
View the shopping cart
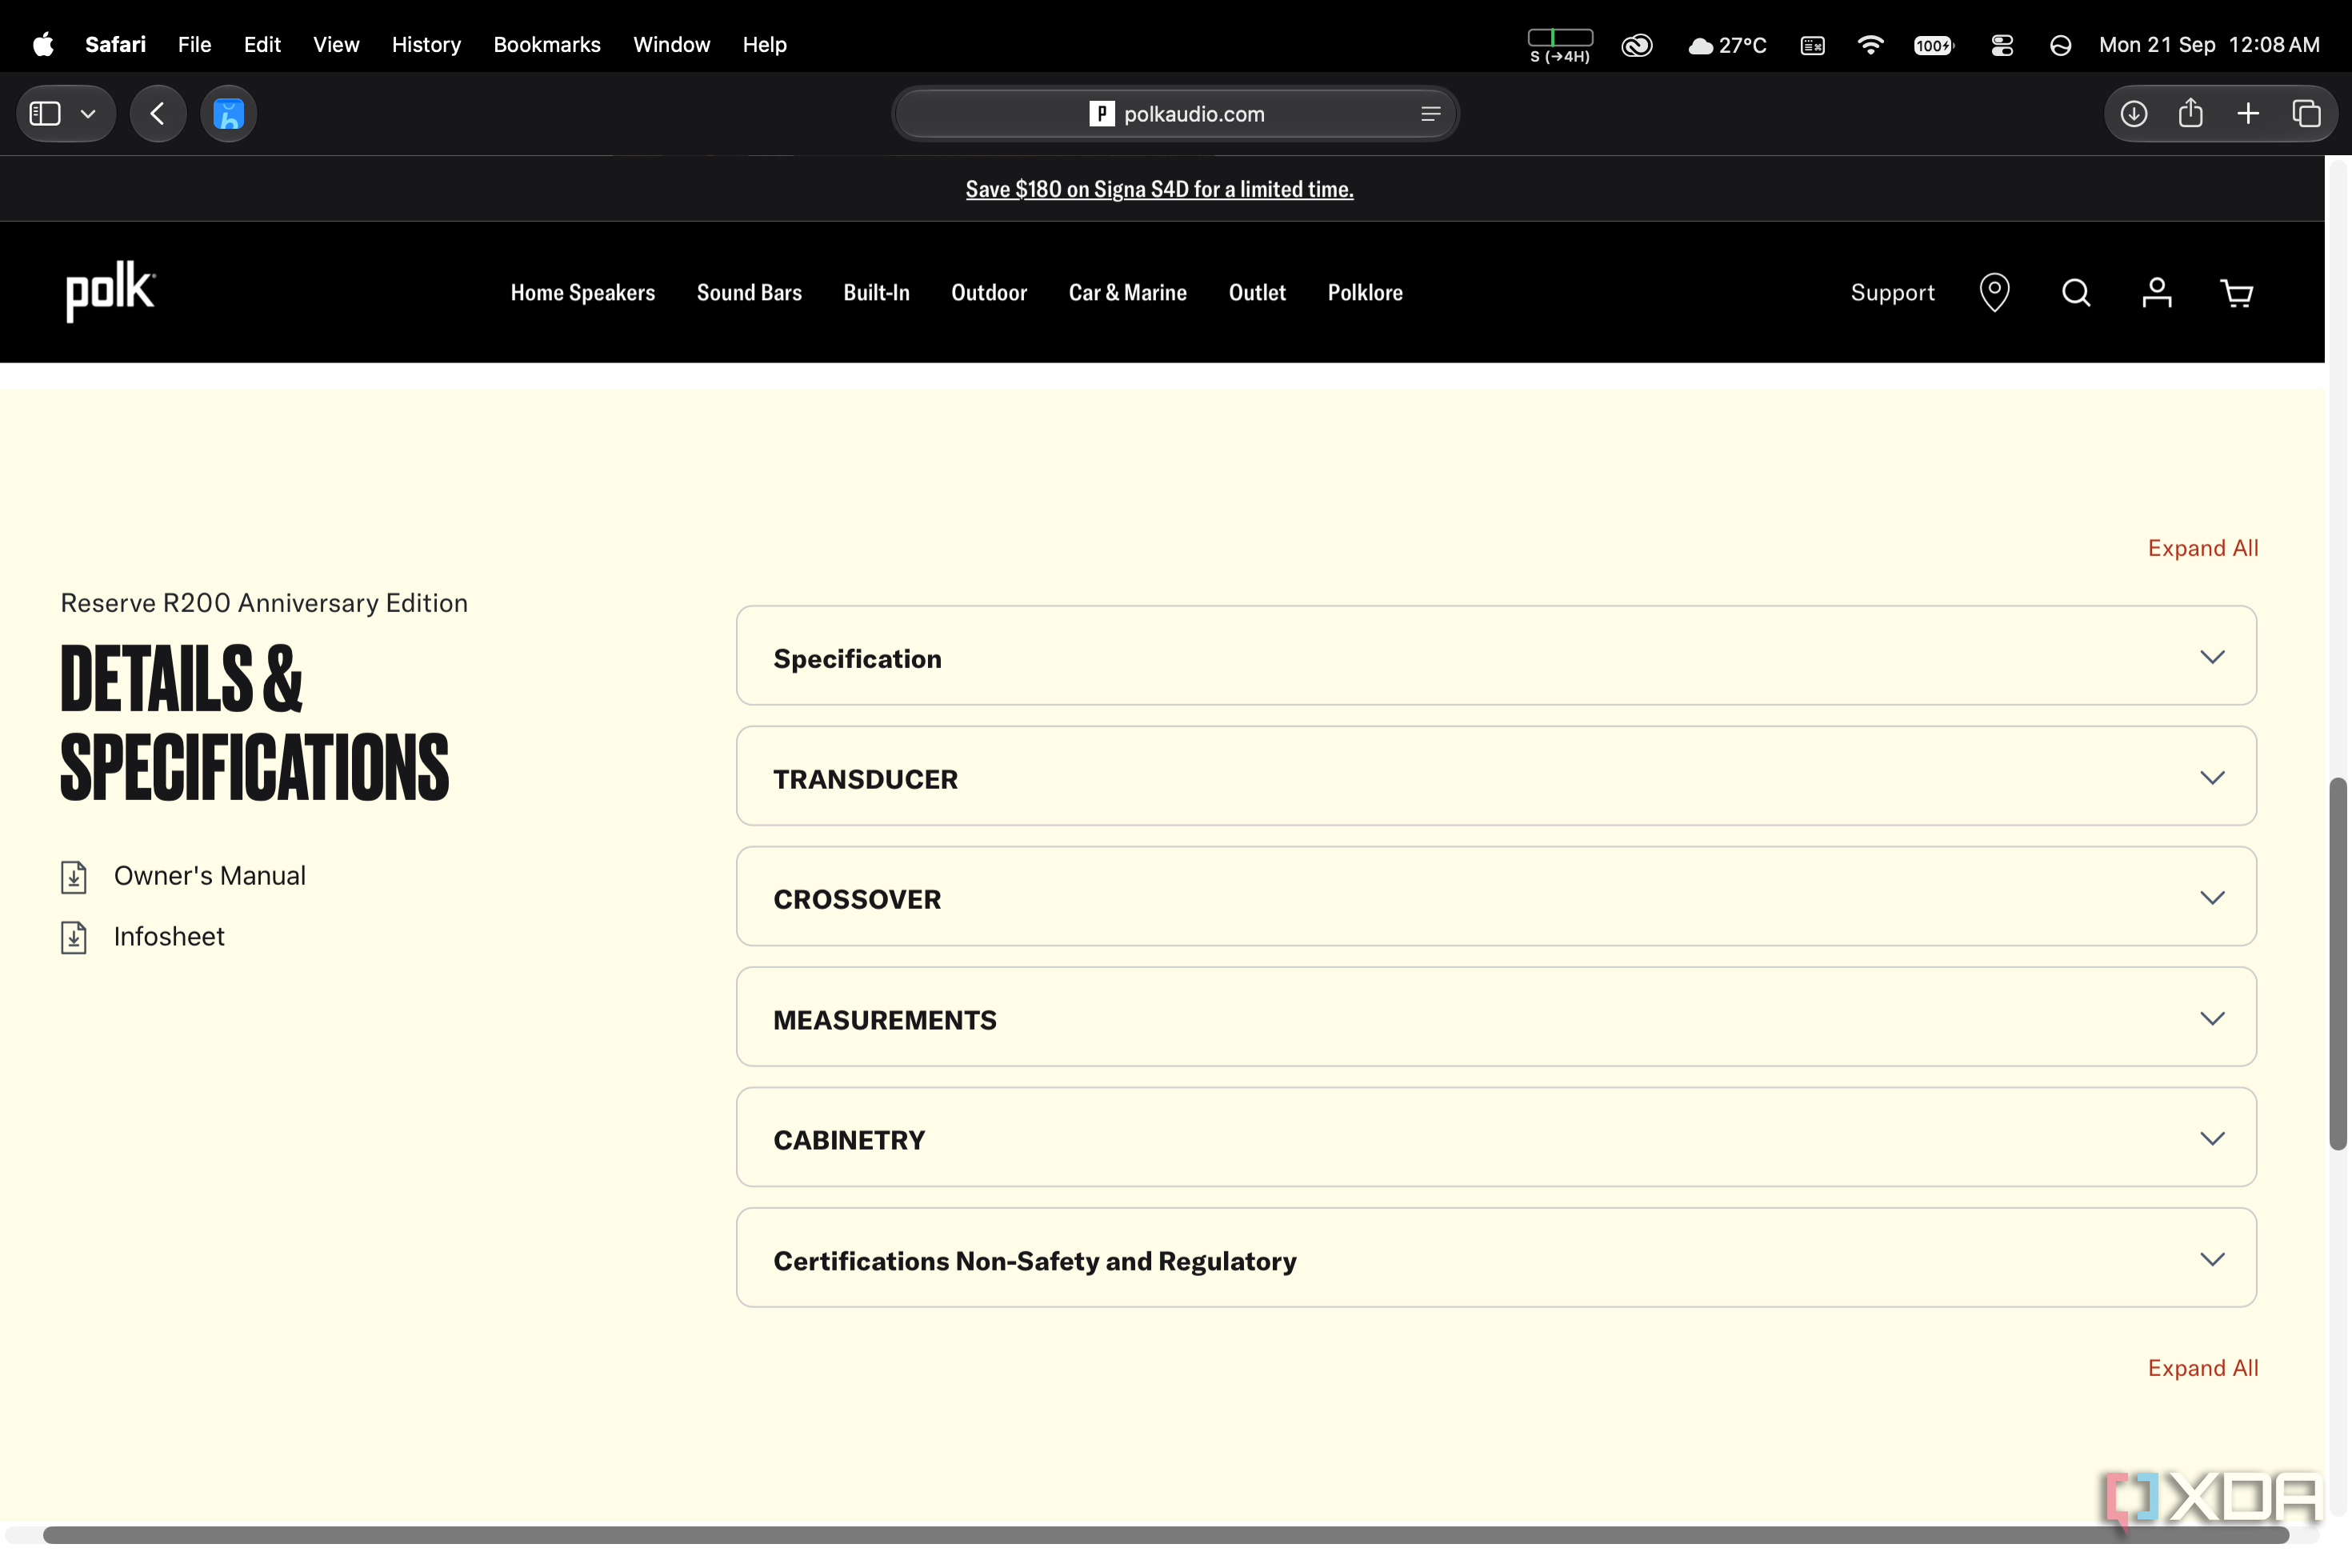pyautogui.click(x=2237, y=292)
